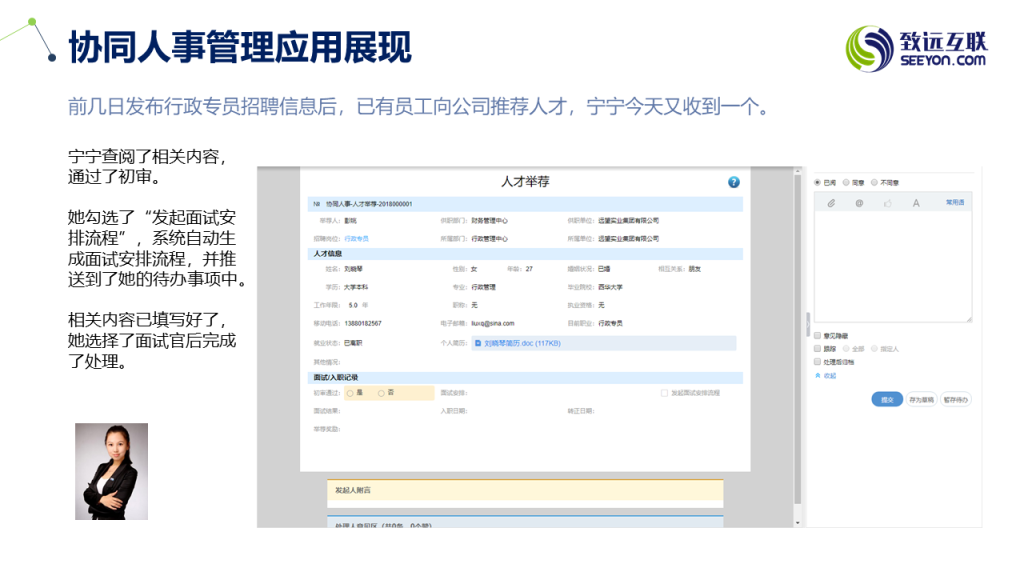Click the 存为草稿 save draft button
Viewport: 1024px width, 576px height.
click(x=921, y=399)
